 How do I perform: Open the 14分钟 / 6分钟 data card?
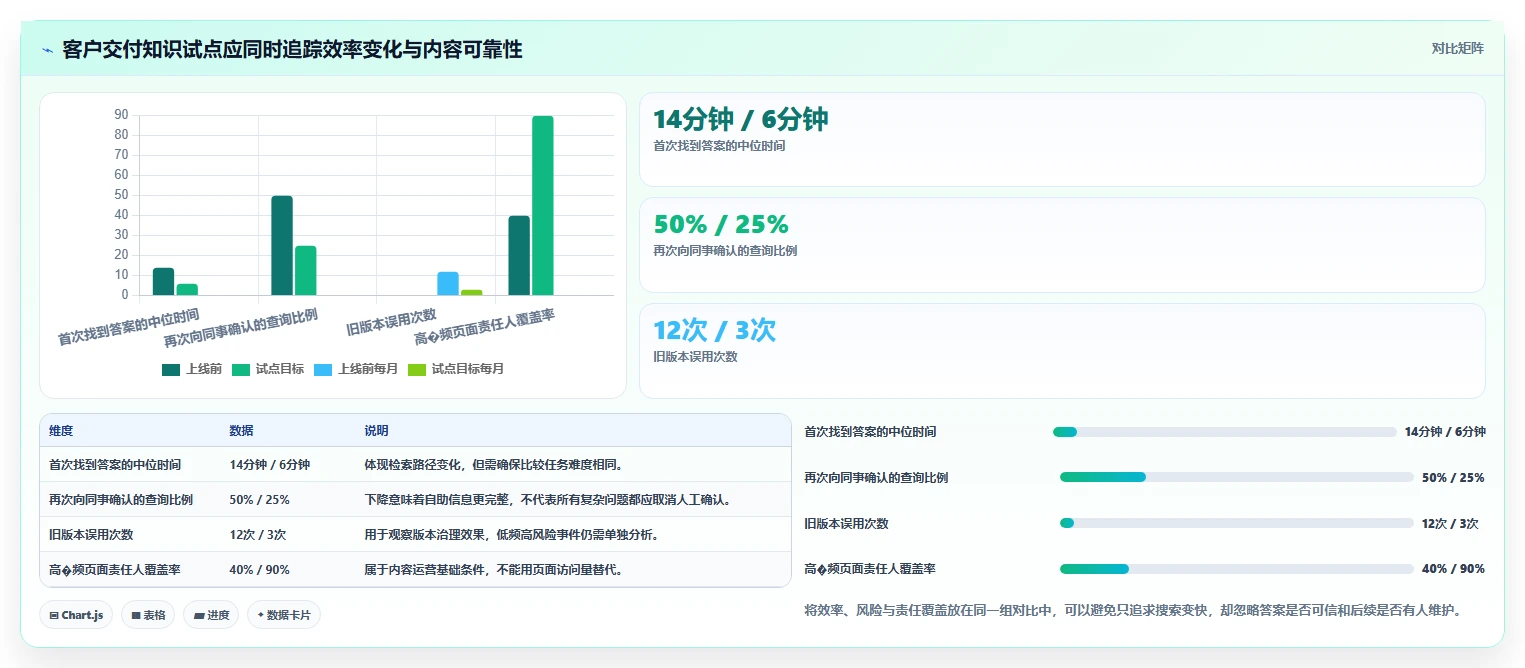coord(1062,140)
